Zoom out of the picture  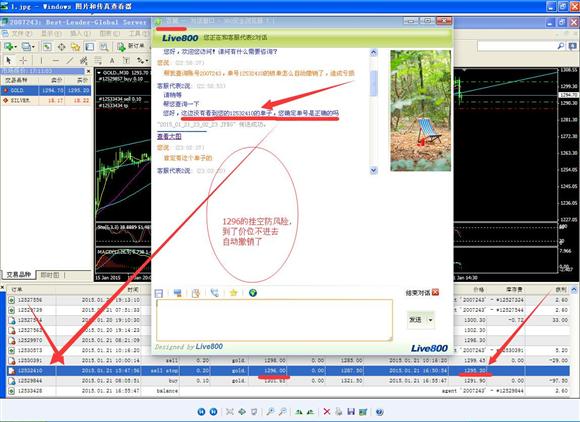[x=283, y=412]
